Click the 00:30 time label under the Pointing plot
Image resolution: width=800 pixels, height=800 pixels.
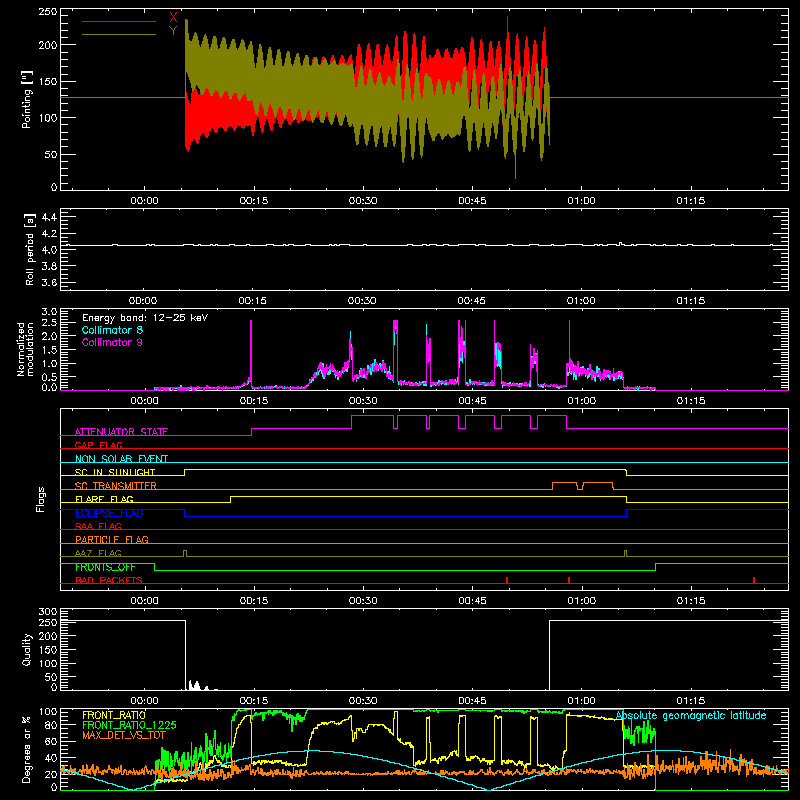point(363,201)
